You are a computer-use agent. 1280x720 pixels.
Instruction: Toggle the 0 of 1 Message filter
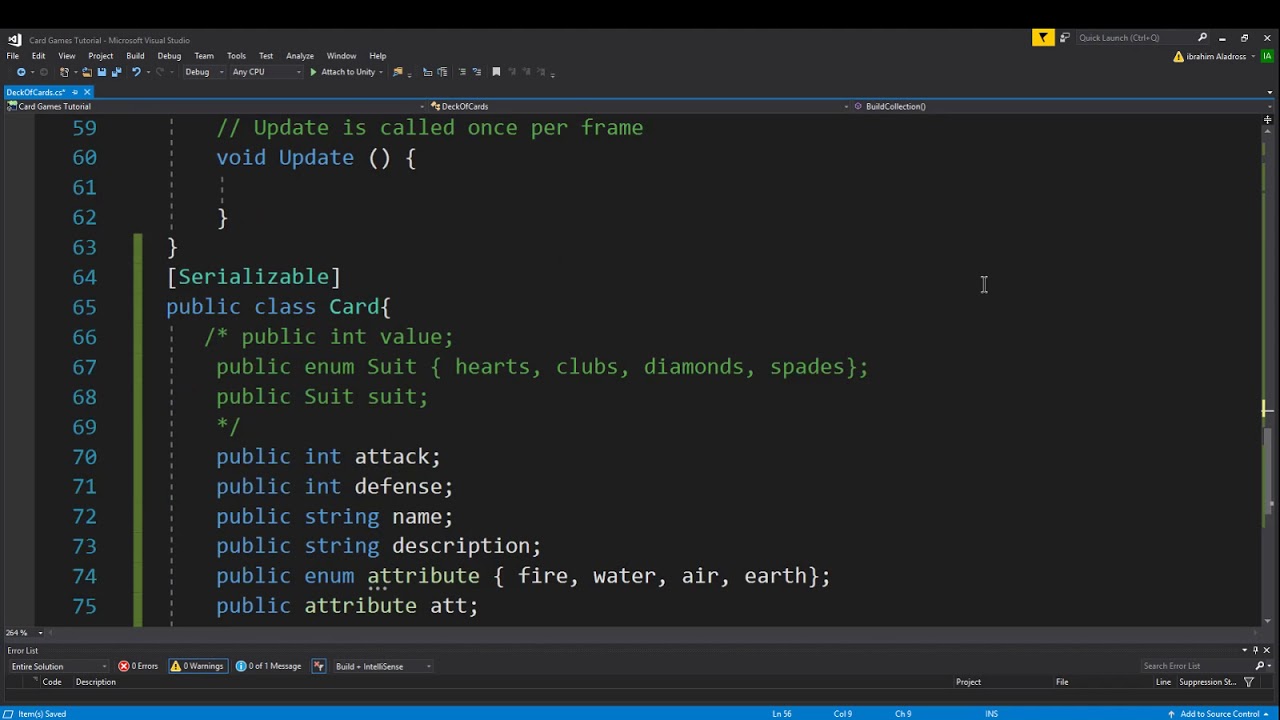pyautogui.click(x=269, y=666)
